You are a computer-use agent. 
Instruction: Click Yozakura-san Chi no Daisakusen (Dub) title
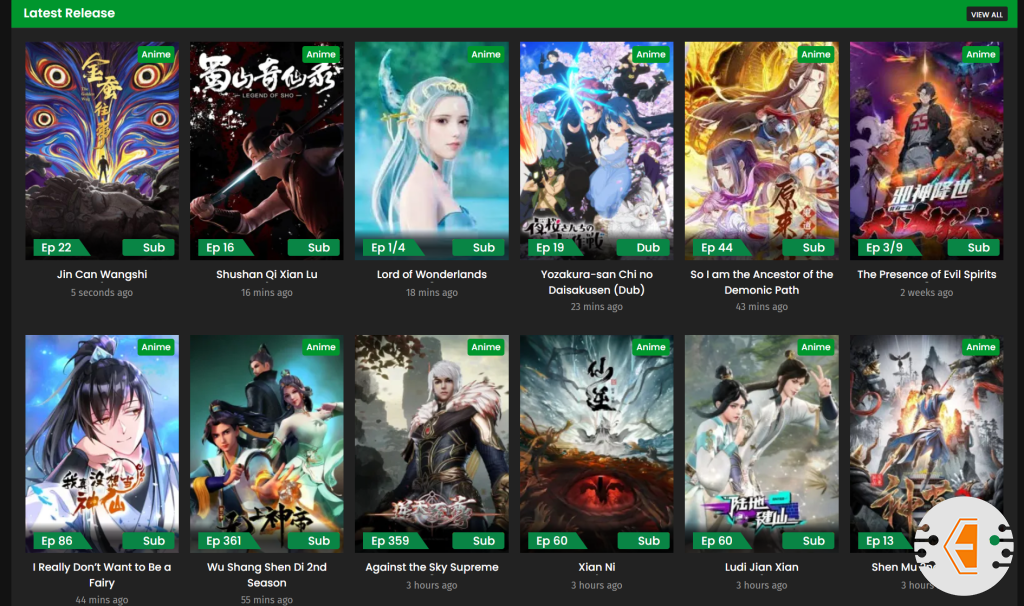click(x=596, y=282)
